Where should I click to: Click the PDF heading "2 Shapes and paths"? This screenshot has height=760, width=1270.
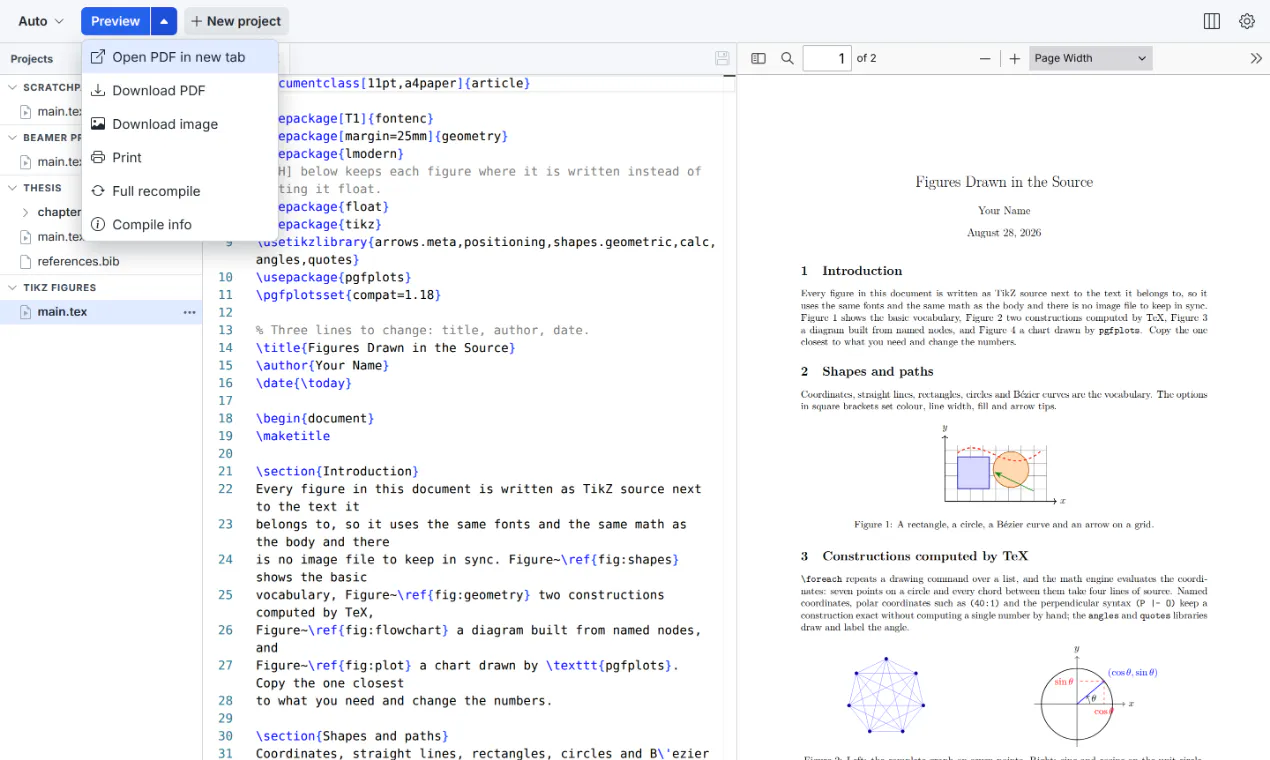[x=867, y=371]
